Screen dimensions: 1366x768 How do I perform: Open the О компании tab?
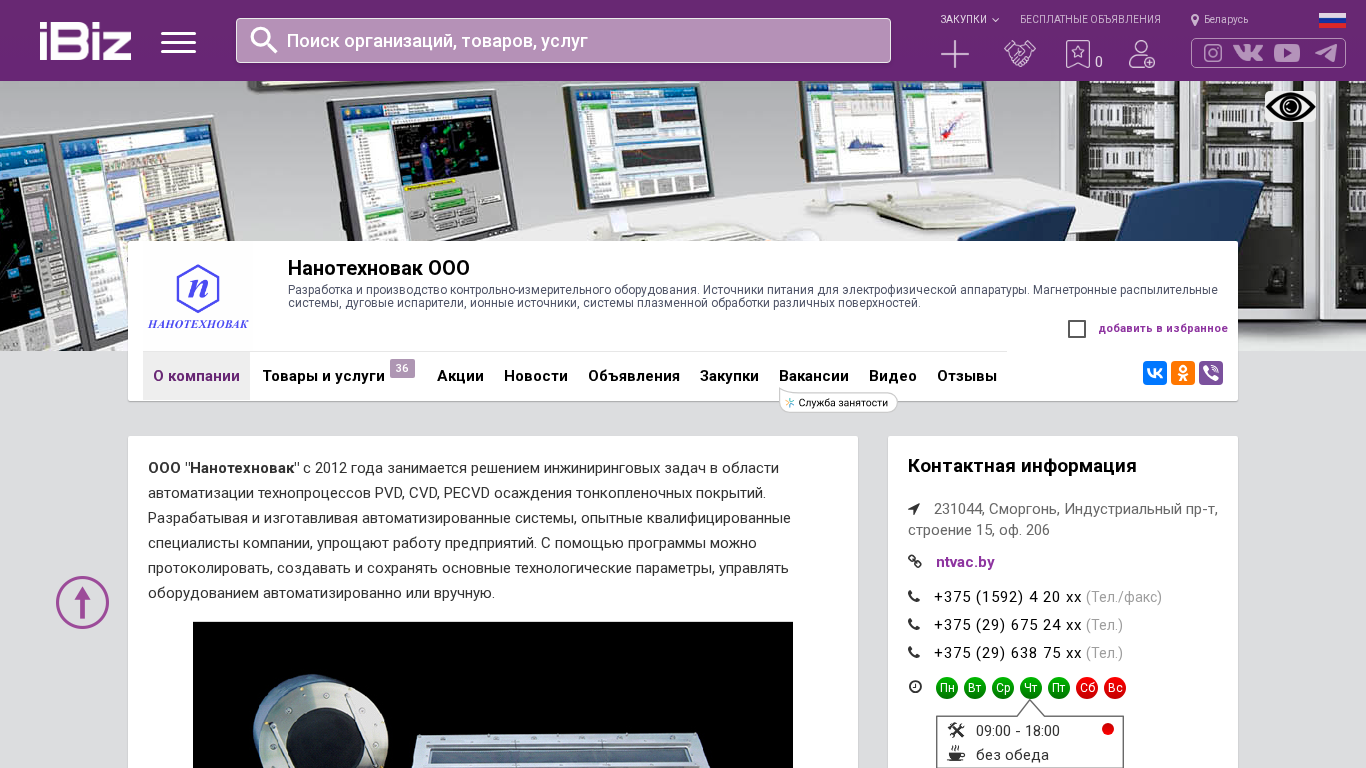[196, 376]
